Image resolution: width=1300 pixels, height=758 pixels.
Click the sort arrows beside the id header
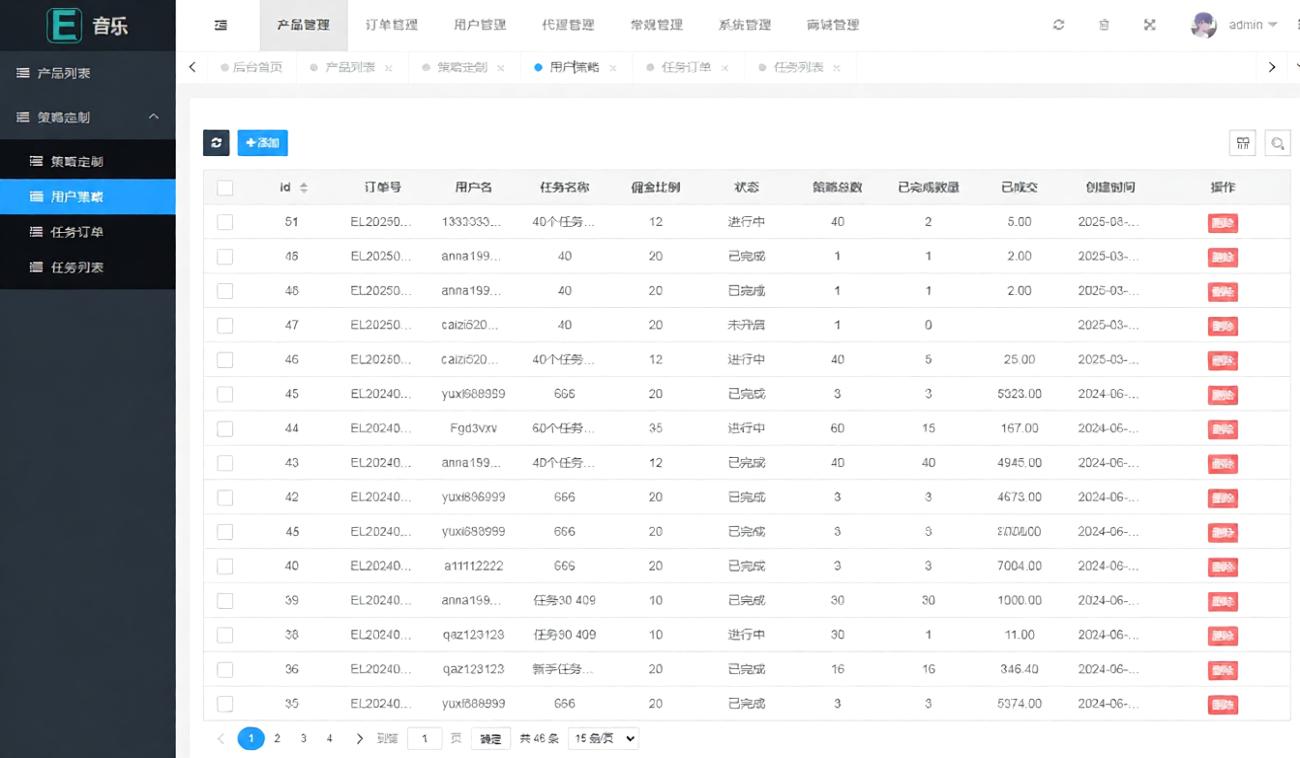coord(304,188)
